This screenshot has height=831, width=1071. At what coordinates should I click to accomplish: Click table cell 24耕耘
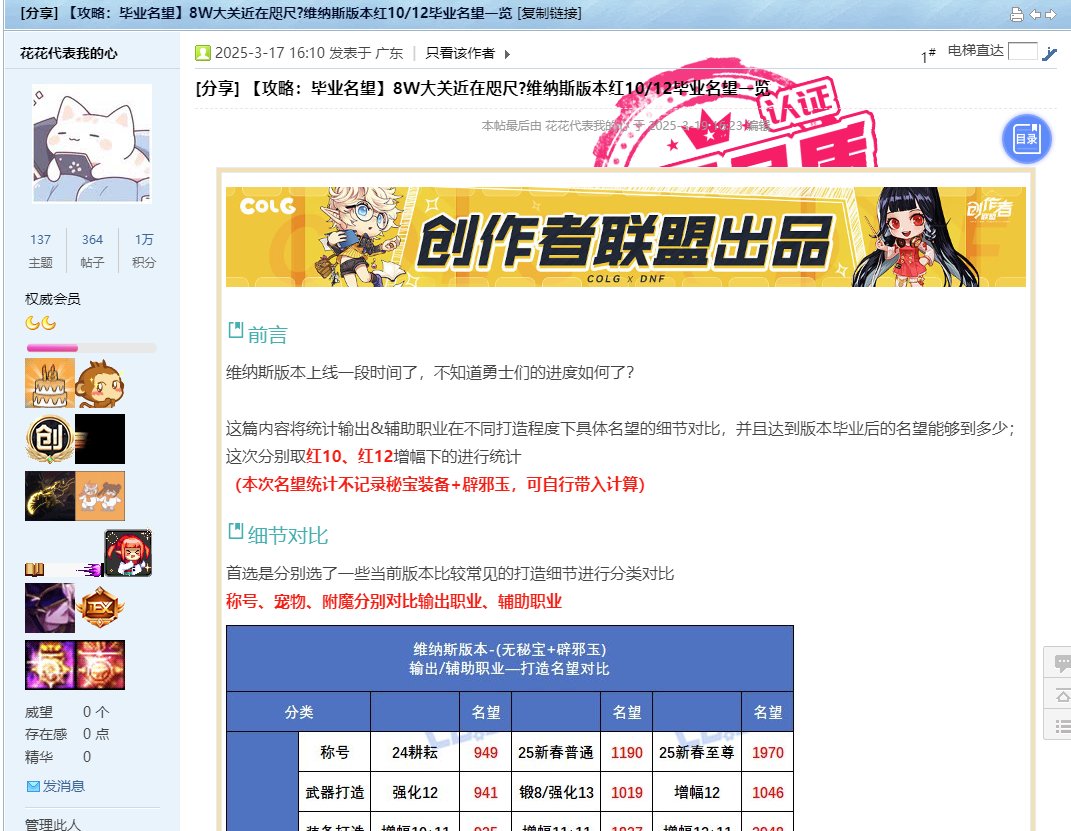(415, 752)
